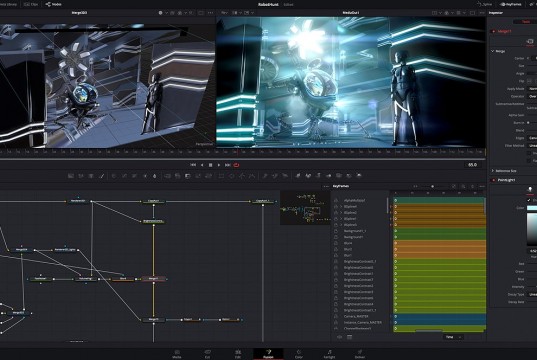Open the Time display dropdown in Keyframes
Image resolution: width=537 pixels, height=360 pixels.
click(x=453, y=337)
